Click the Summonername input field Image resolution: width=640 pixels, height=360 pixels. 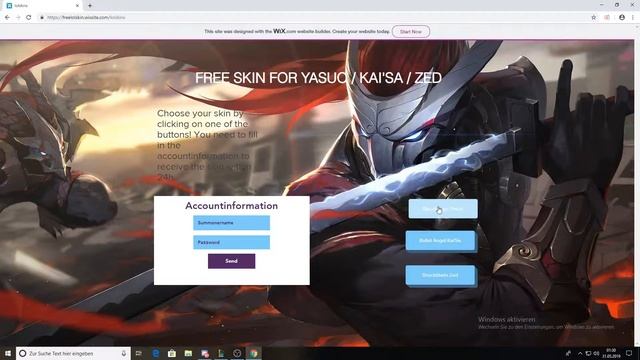click(x=231, y=223)
